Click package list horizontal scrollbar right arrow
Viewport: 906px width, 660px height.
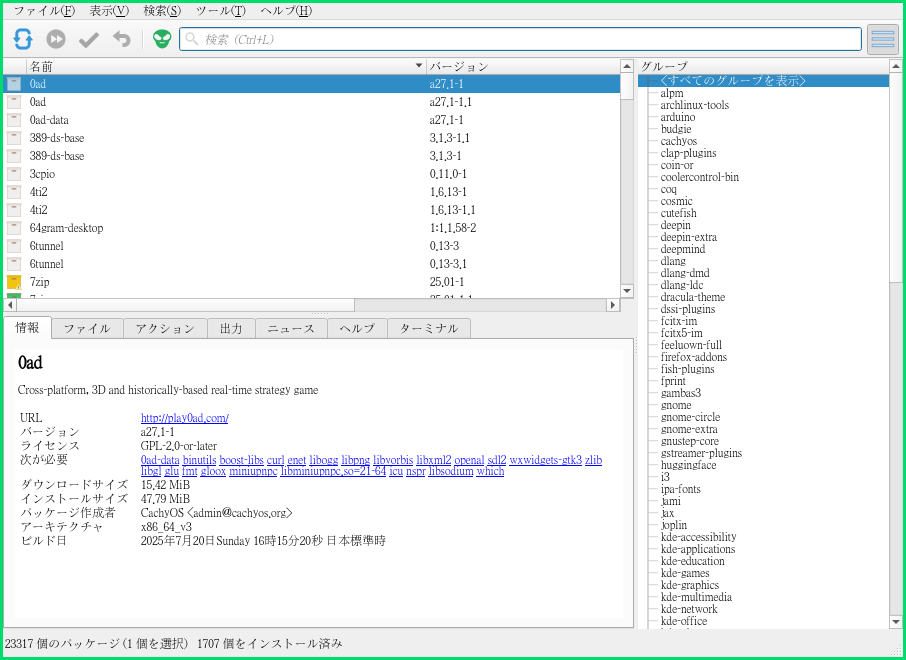pyautogui.click(x=613, y=305)
